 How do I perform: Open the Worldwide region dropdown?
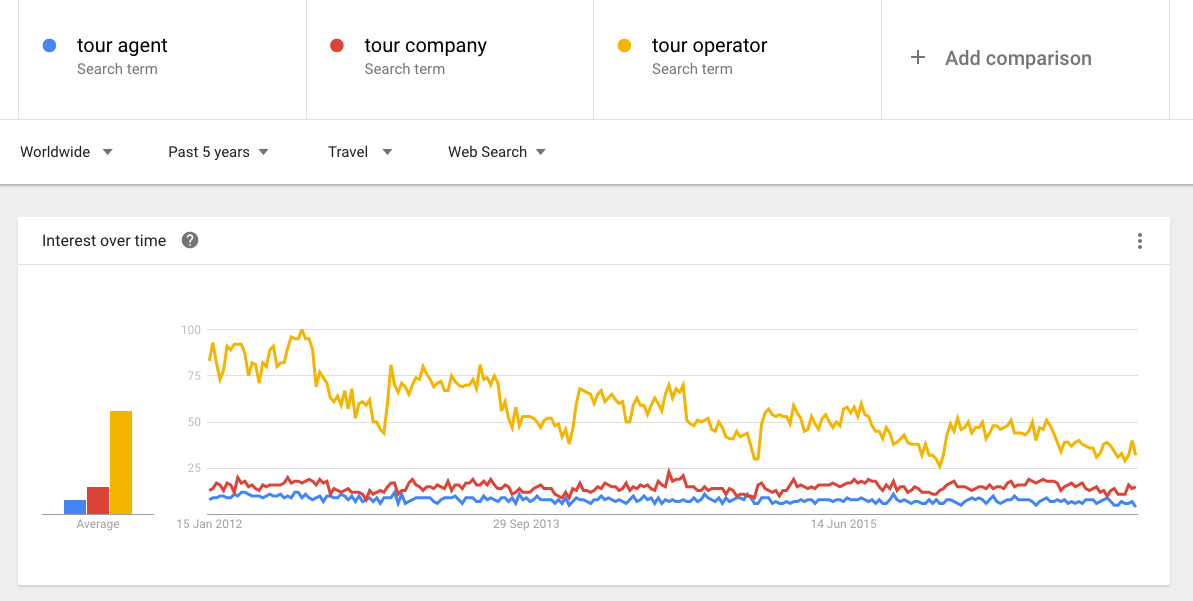(66, 152)
